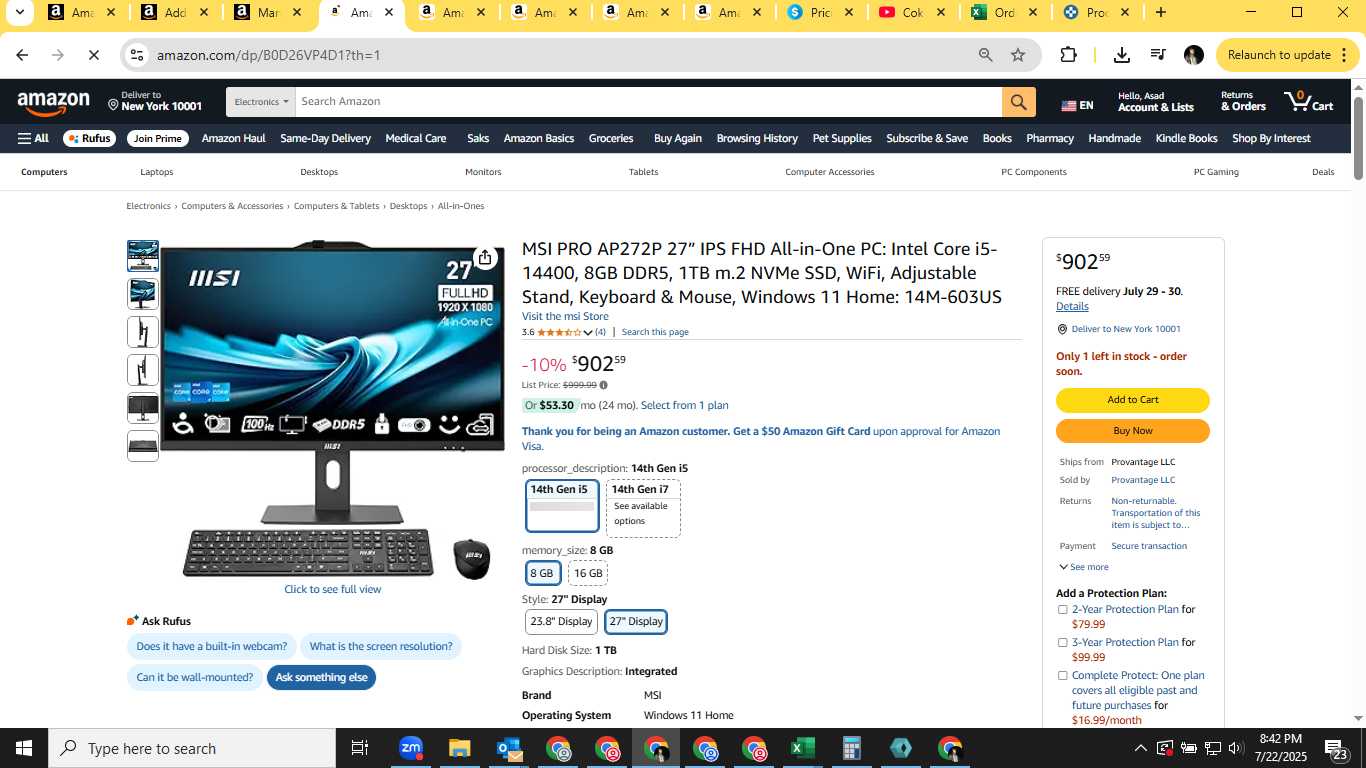Check the Complete Protect plan box
Screen dimensions: 1366x768
(1062, 676)
